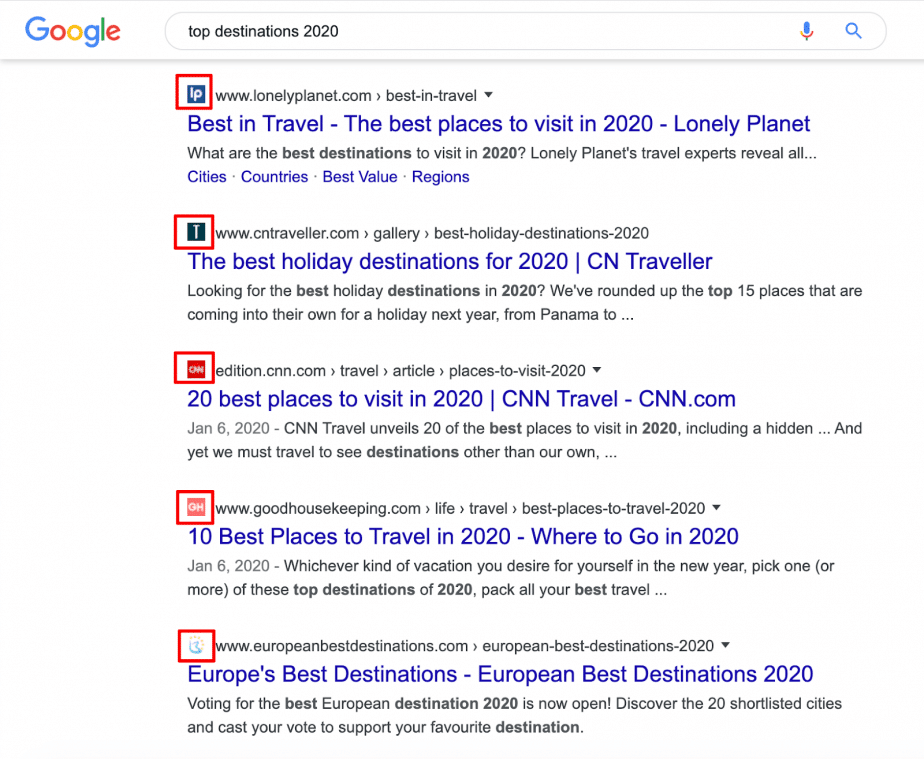Click the blue search magnifier icon
The image size is (924, 759).
(853, 31)
